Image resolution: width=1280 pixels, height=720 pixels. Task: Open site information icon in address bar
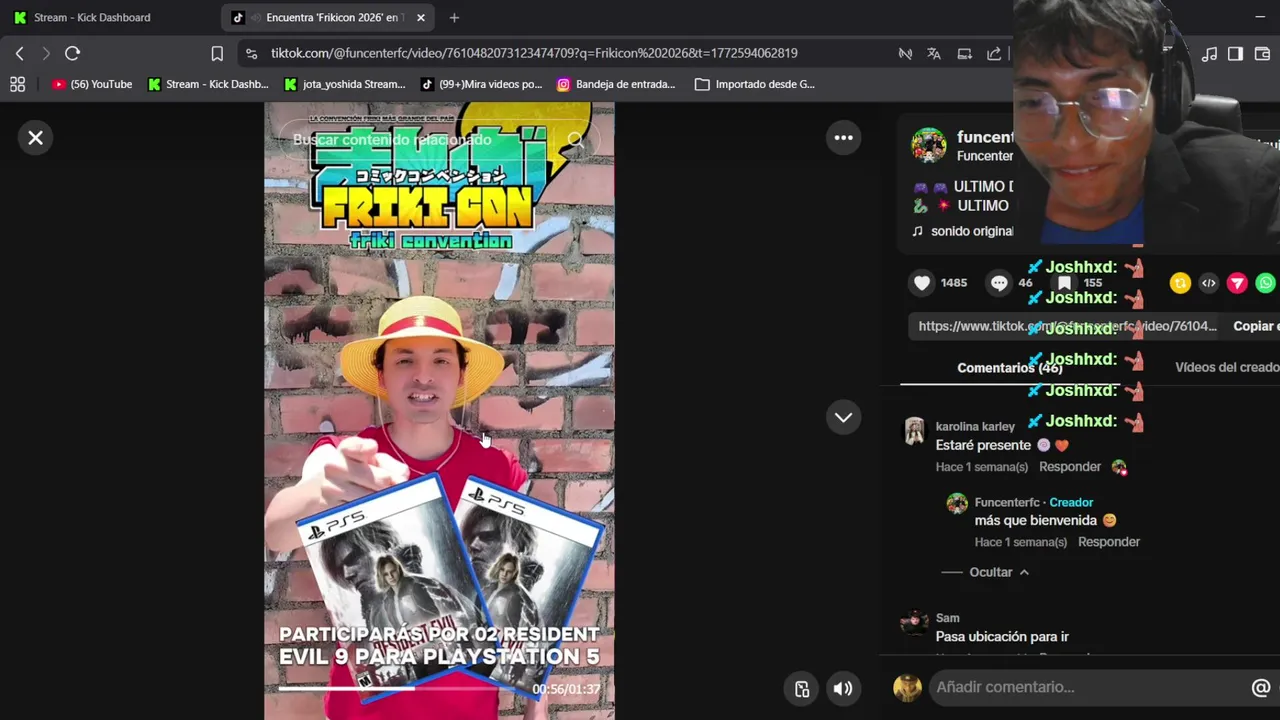click(251, 53)
